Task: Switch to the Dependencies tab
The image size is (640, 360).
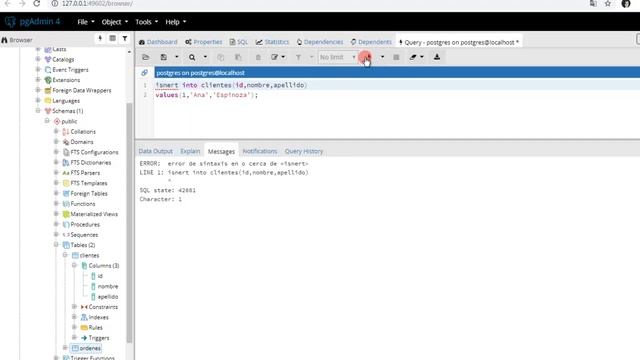Action: point(320,42)
